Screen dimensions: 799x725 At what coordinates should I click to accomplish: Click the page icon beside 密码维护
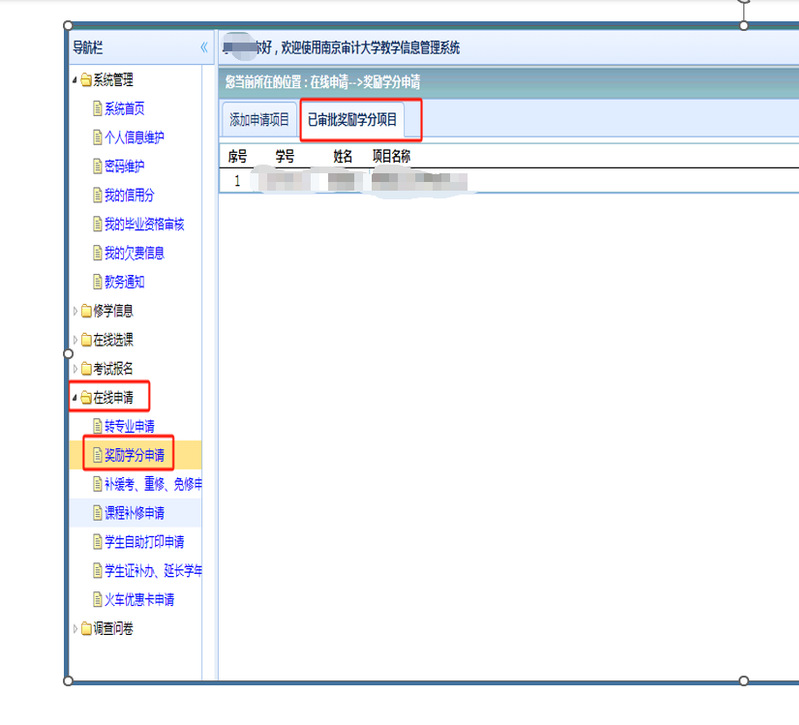97,166
